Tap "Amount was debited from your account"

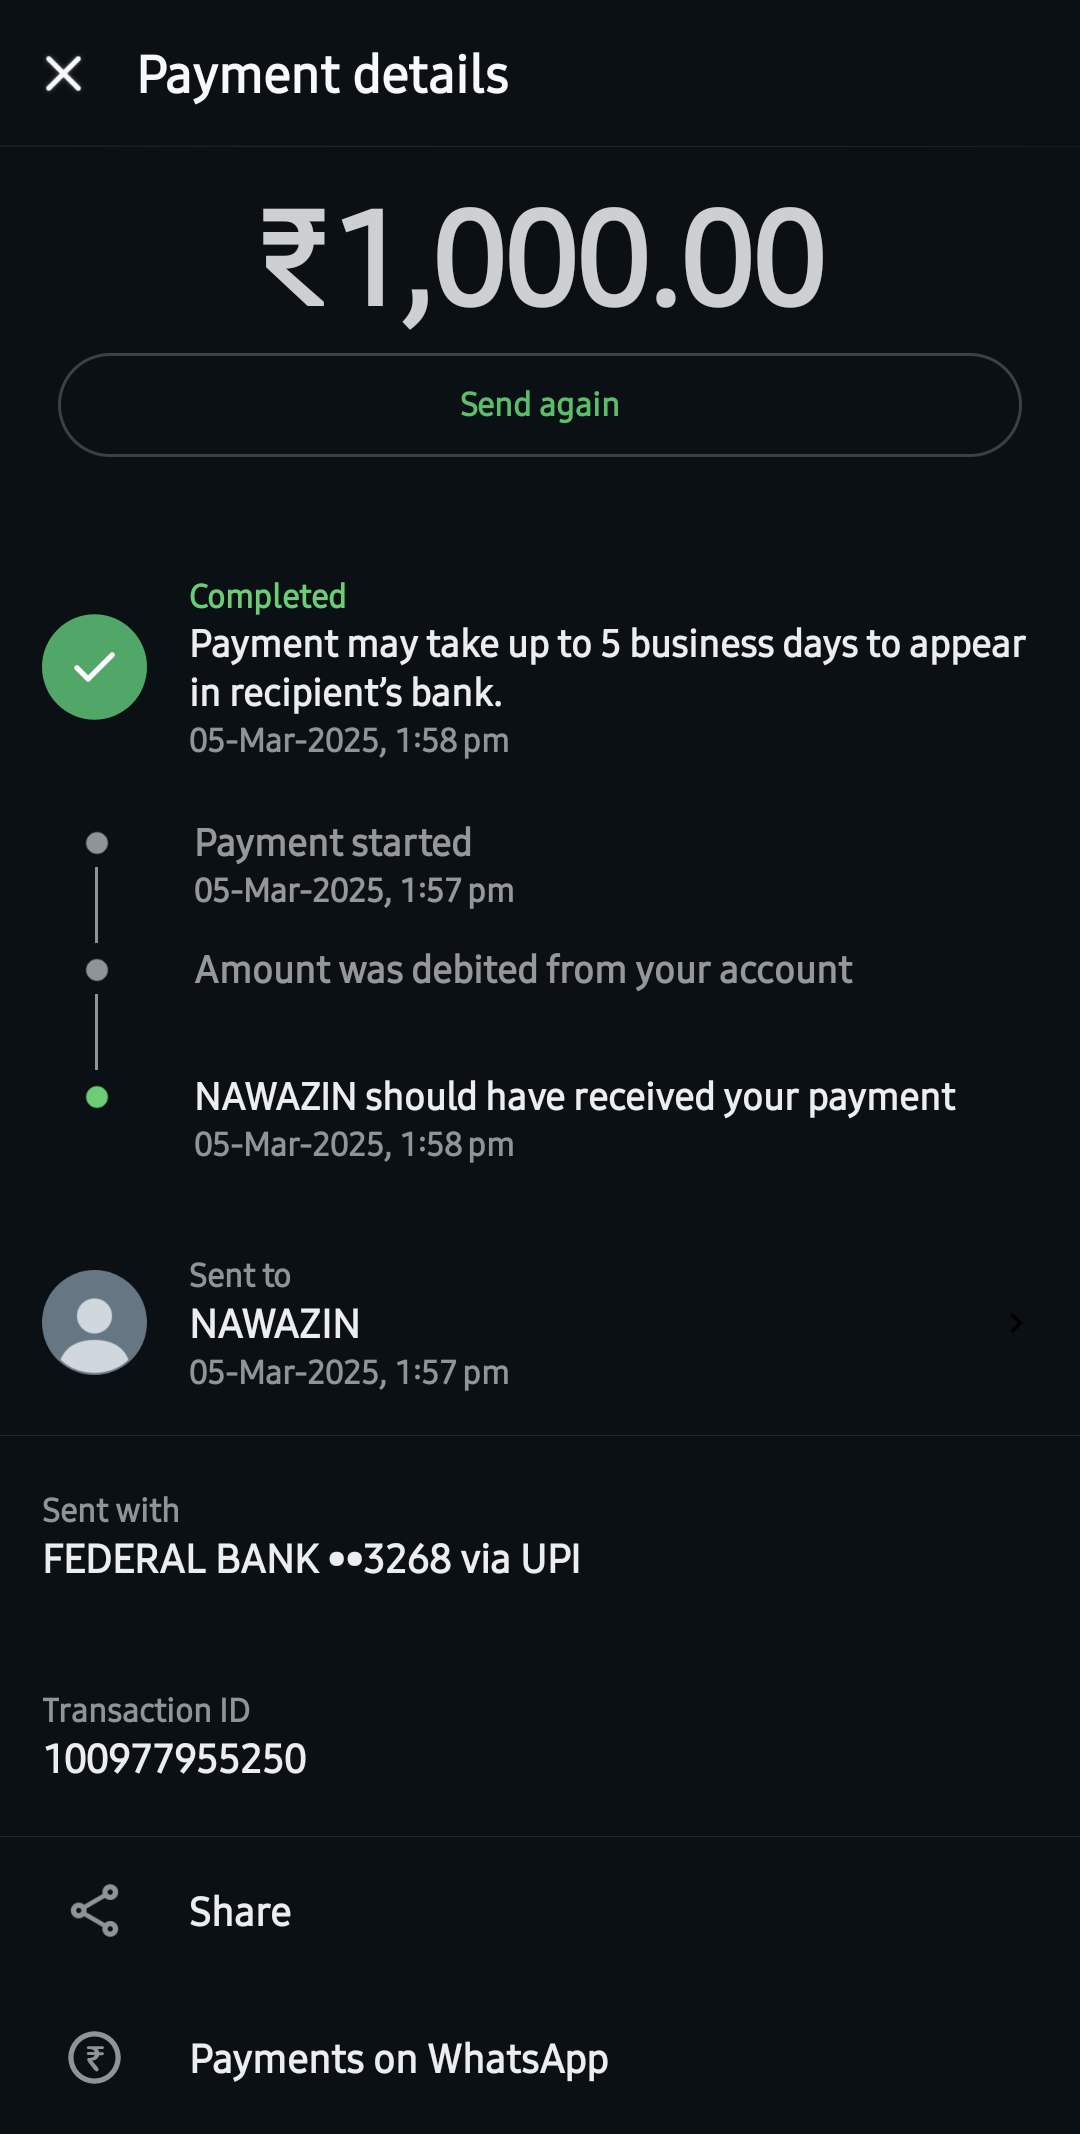click(x=523, y=970)
